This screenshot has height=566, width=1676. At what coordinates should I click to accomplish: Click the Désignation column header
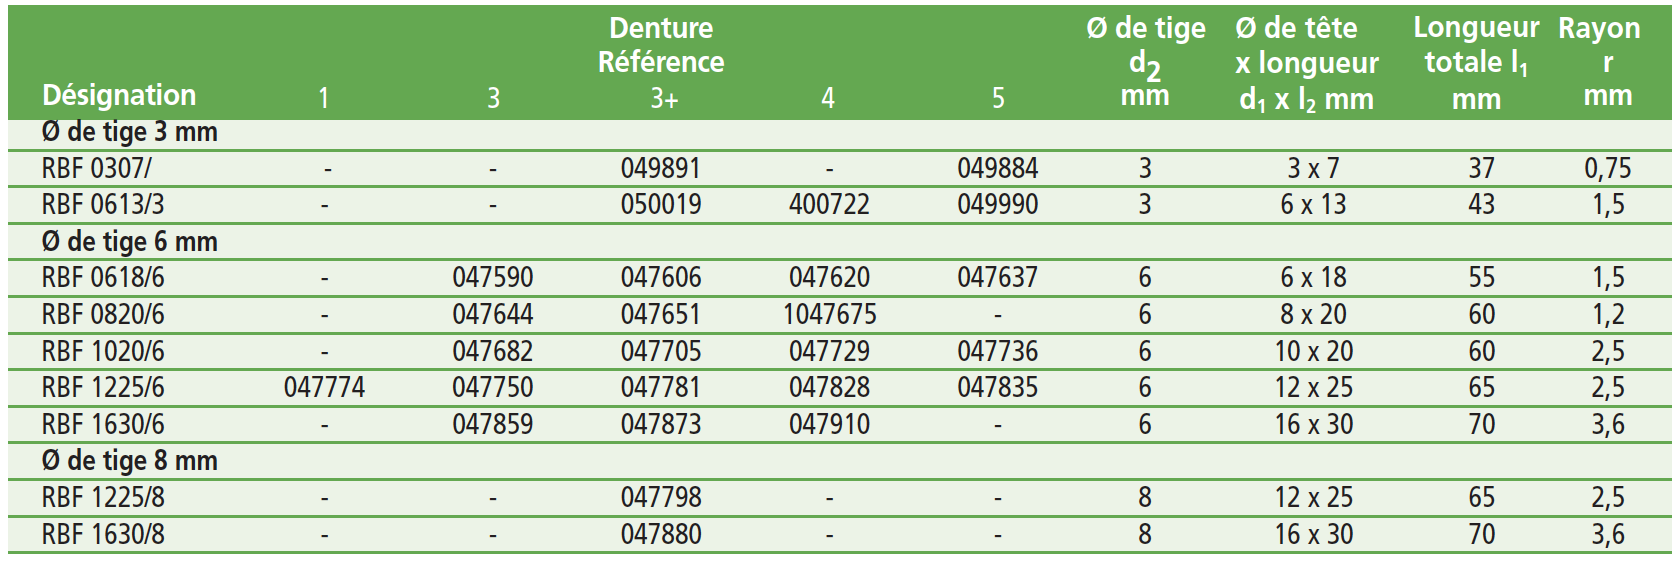[x=119, y=96]
